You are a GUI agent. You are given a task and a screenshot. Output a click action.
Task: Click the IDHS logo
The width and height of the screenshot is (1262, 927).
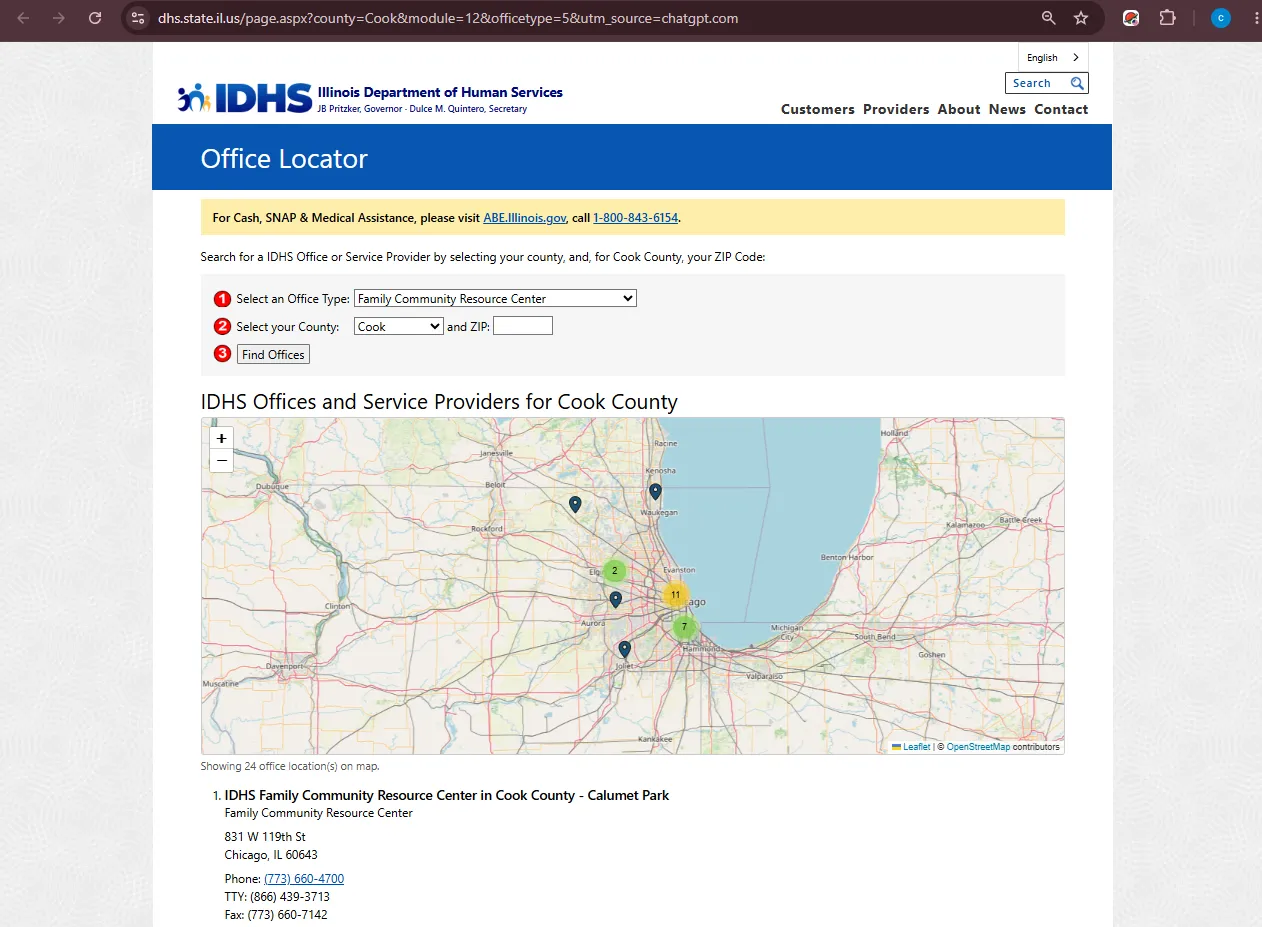pyautogui.click(x=246, y=97)
